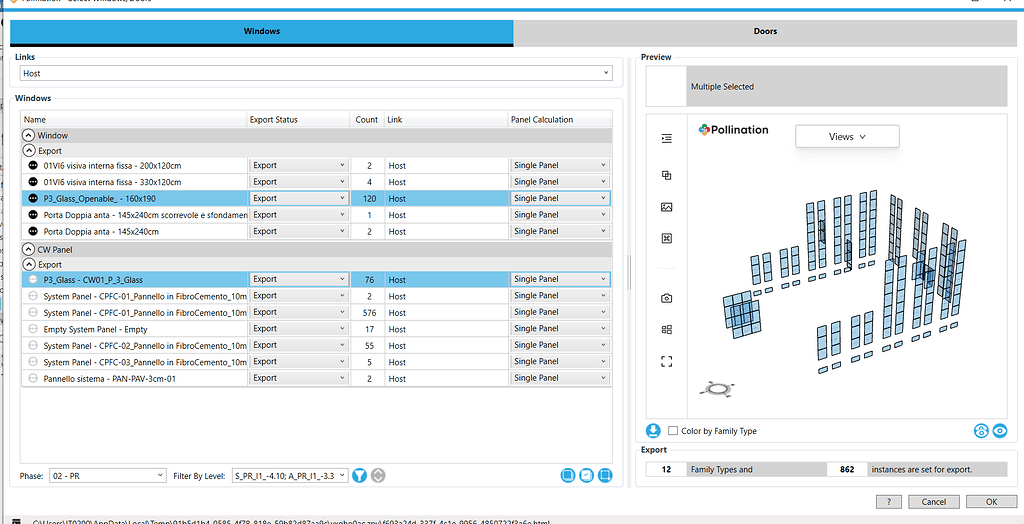Click the 12 Family Types value in Export section
1024x524 pixels.
click(666, 469)
